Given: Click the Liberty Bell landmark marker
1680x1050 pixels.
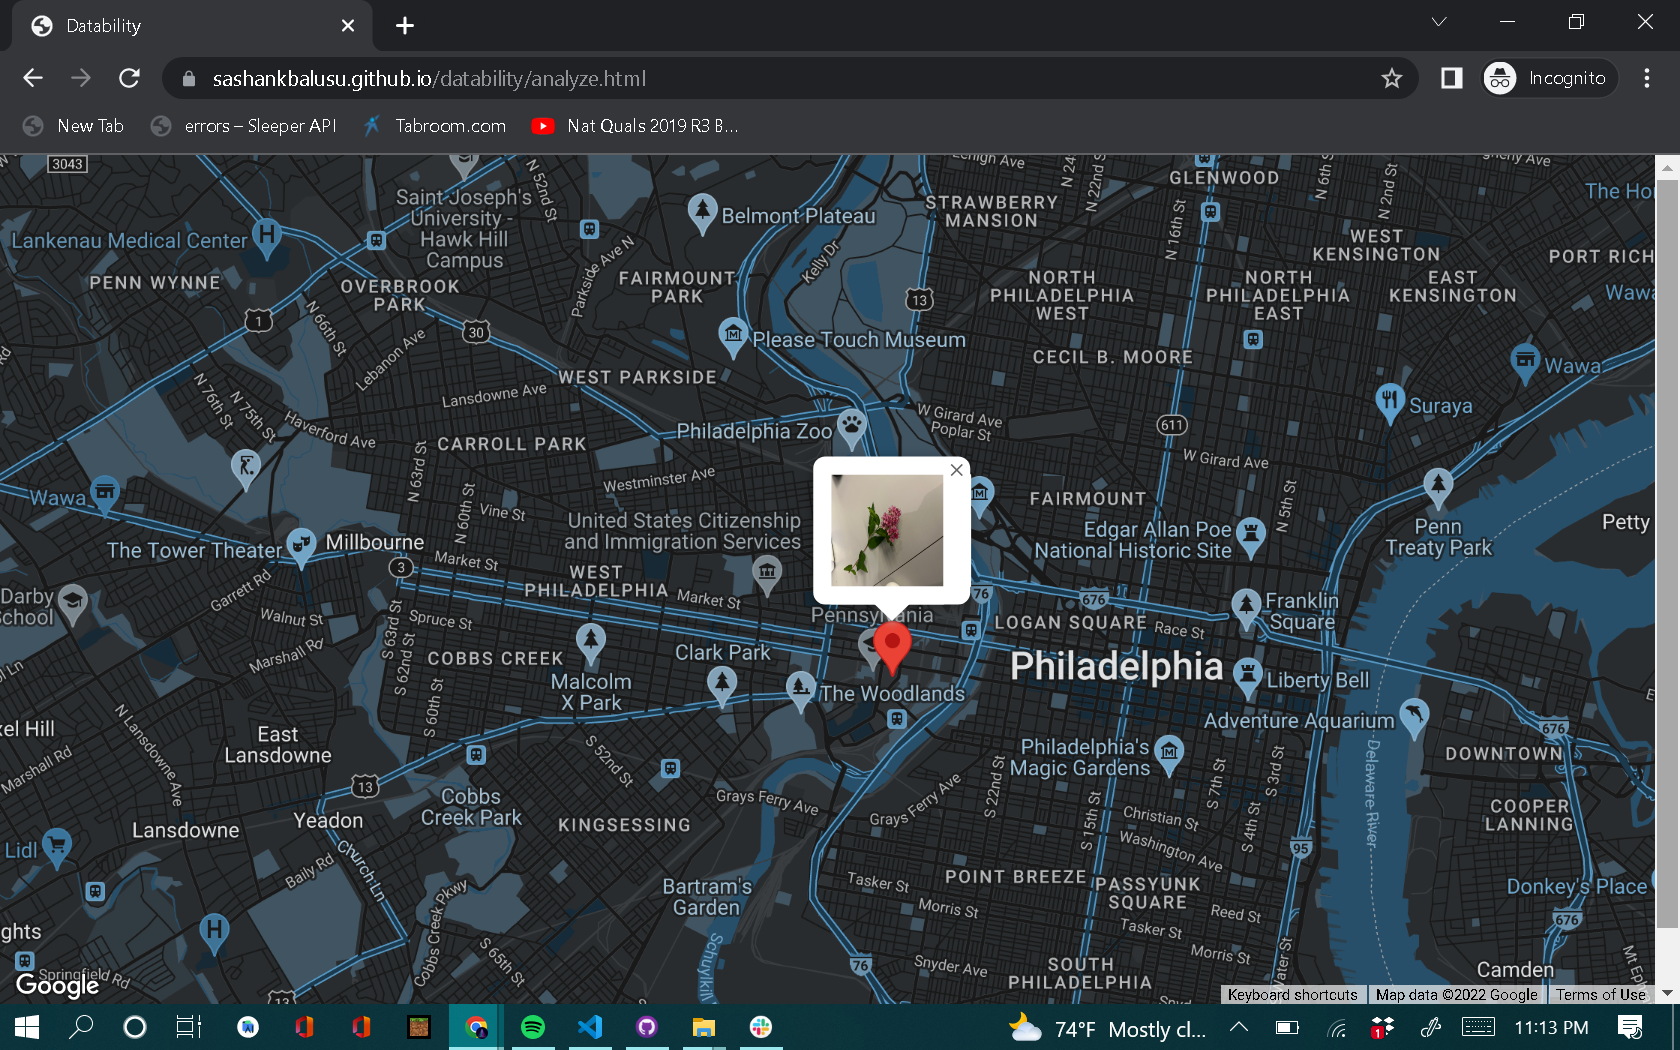Looking at the screenshot, I should [1248, 677].
